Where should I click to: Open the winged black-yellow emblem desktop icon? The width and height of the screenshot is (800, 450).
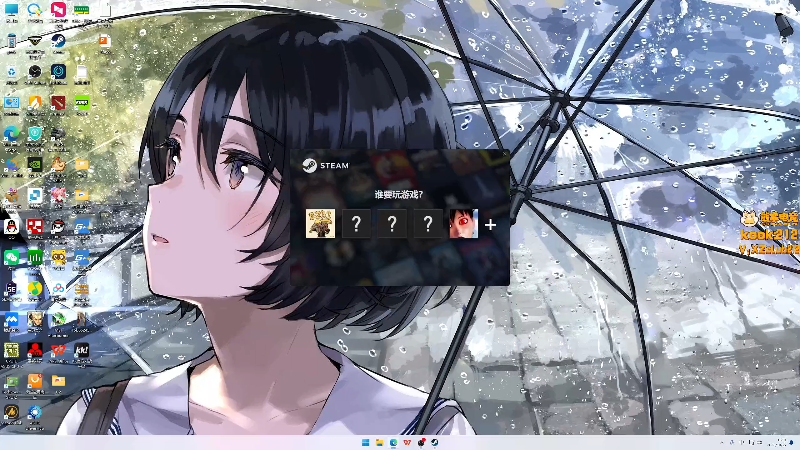(35, 41)
